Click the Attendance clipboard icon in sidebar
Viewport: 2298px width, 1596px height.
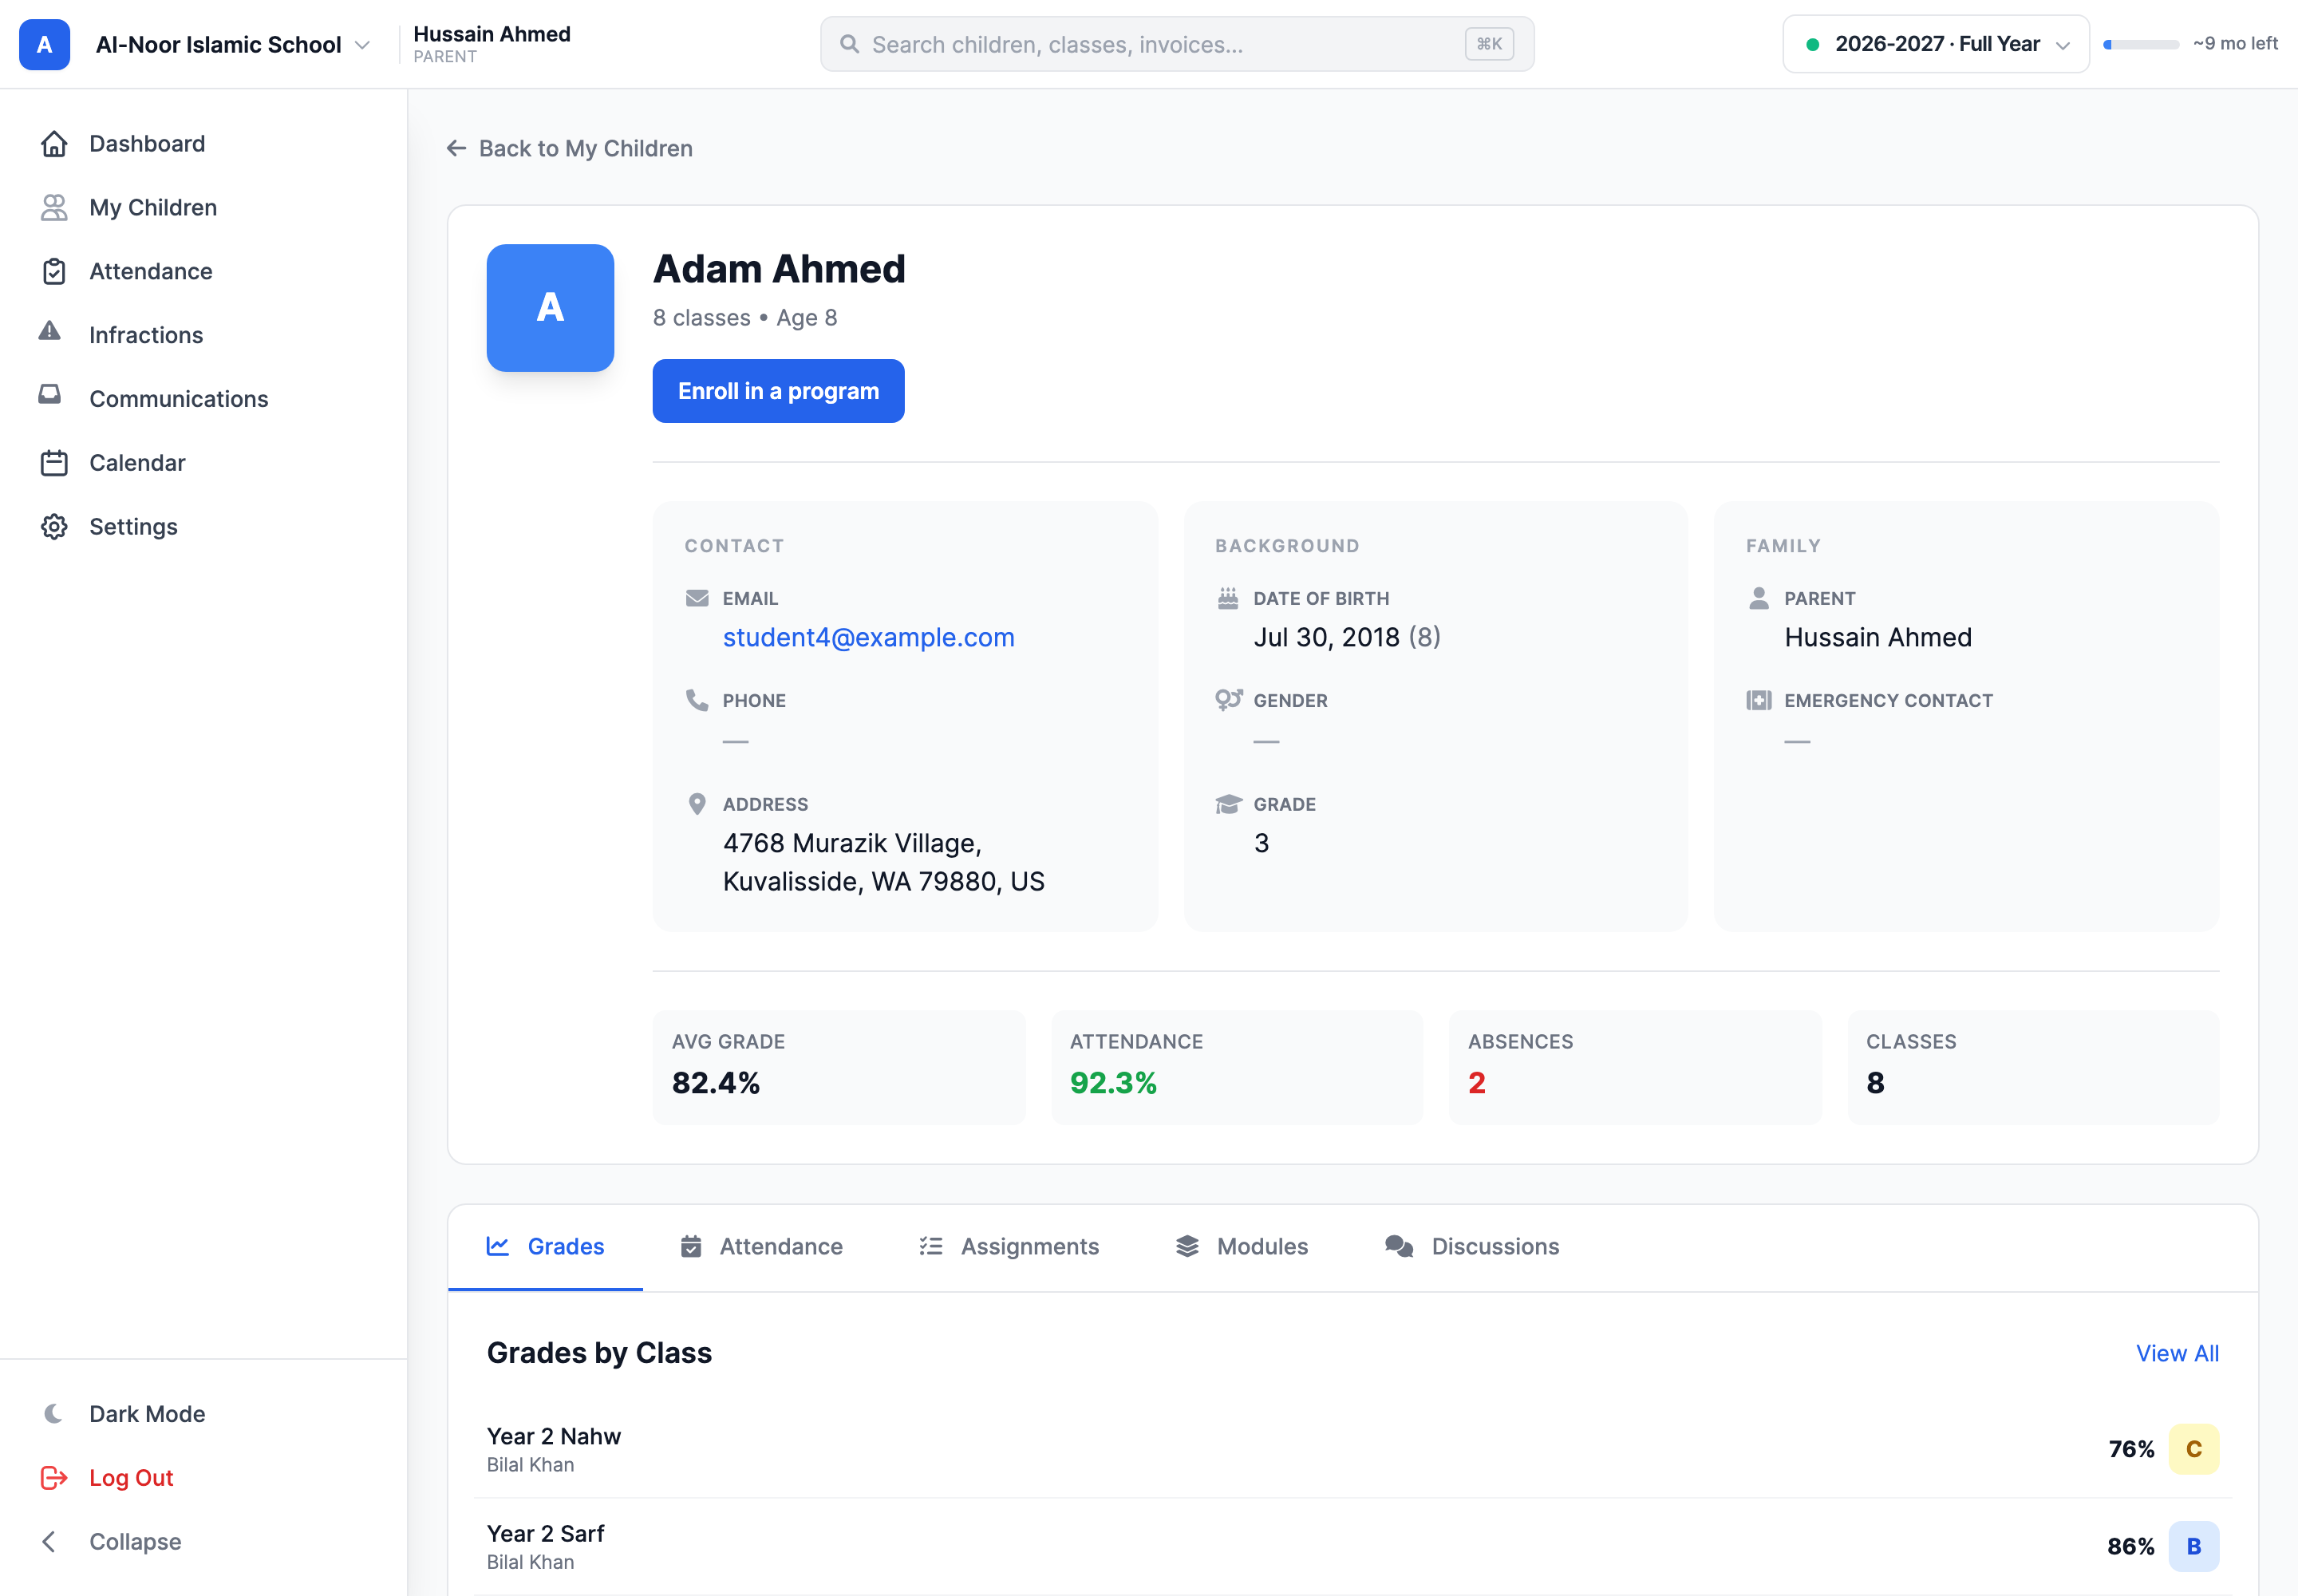click(54, 272)
